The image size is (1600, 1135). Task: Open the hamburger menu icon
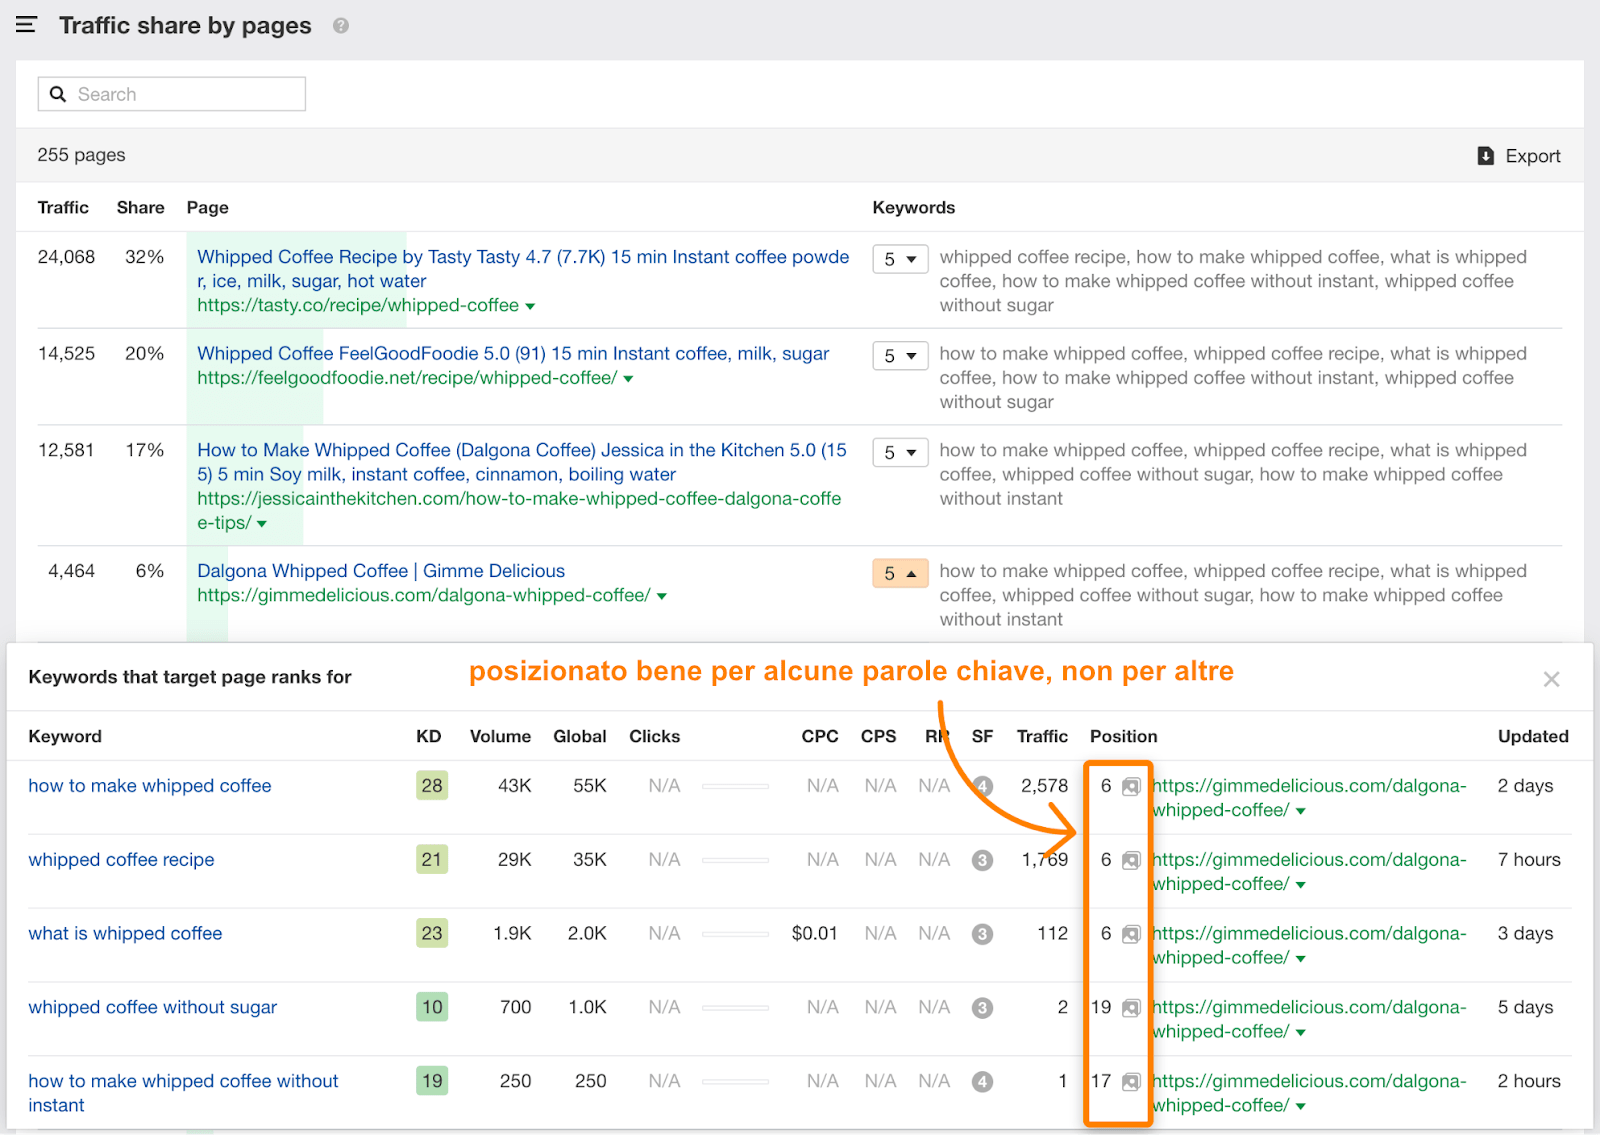[x=26, y=25]
